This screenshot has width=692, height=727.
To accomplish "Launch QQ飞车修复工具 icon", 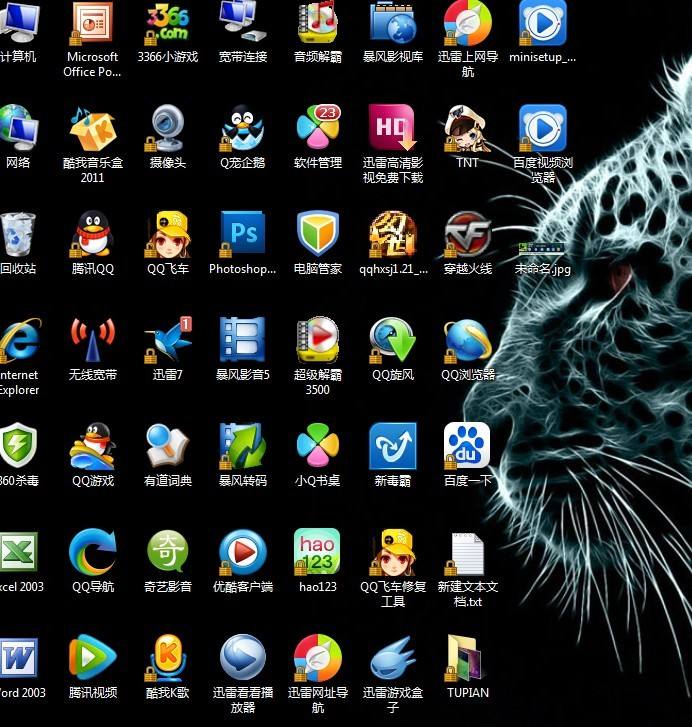I will (393, 552).
